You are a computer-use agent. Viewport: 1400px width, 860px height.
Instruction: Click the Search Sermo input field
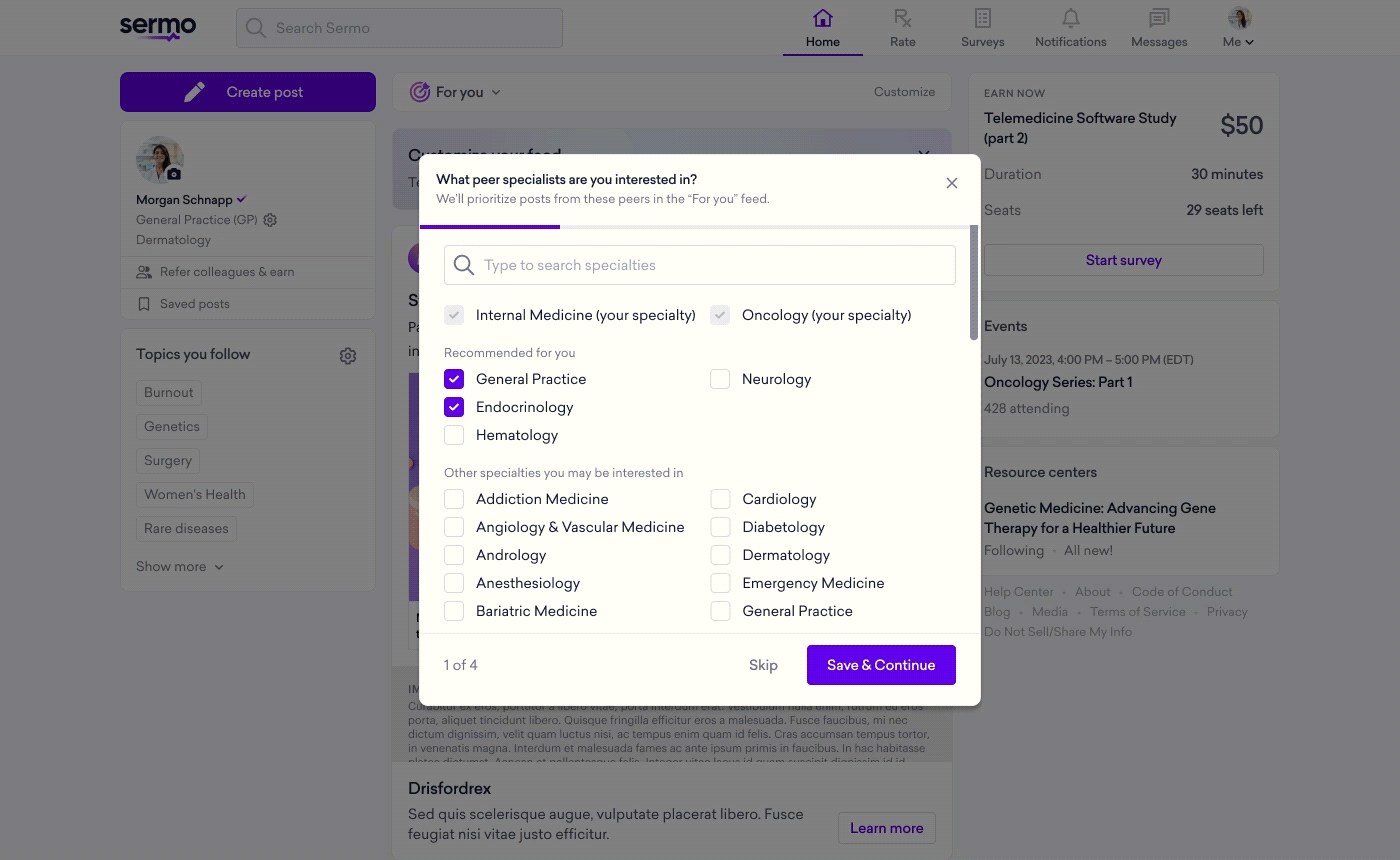[x=400, y=28]
